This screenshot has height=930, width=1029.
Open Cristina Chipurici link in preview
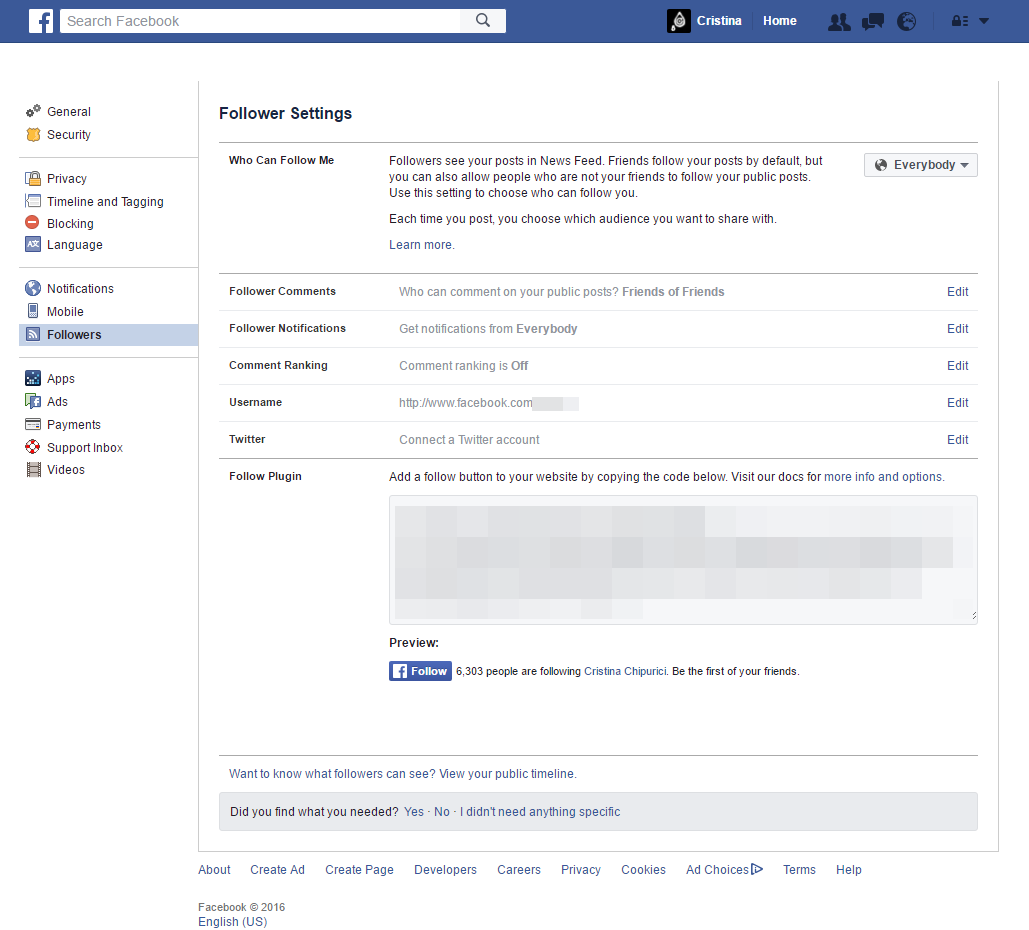pos(625,671)
